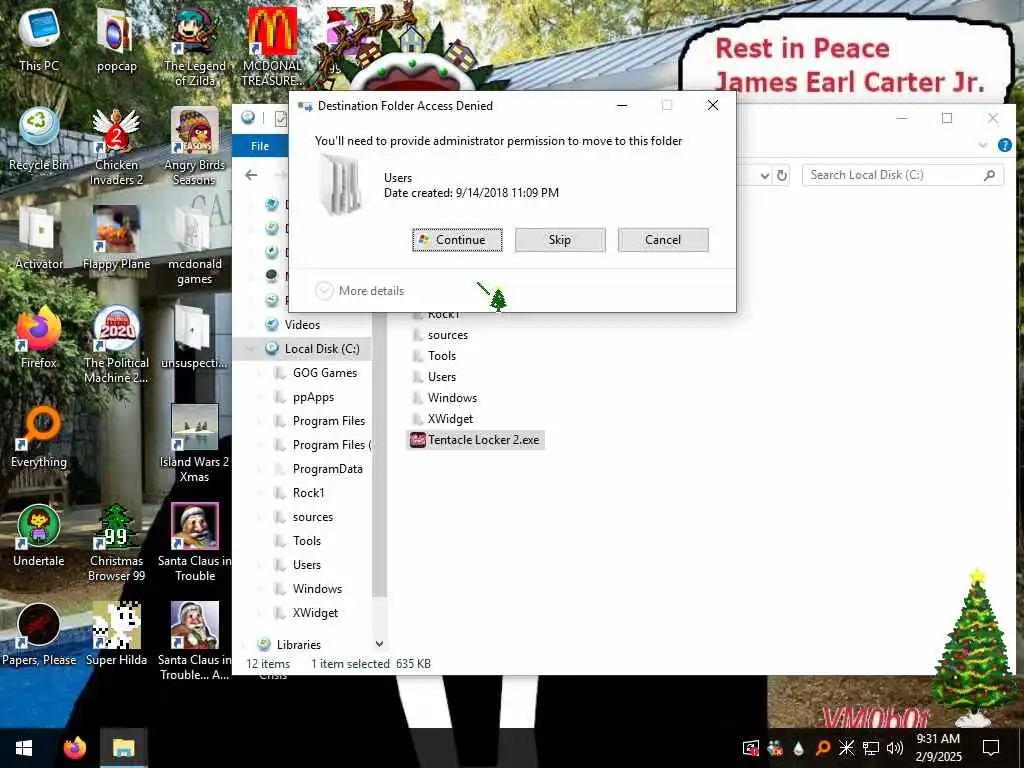Click the Everything tray search icon
The width and height of the screenshot is (1024, 768).
(823, 748)
